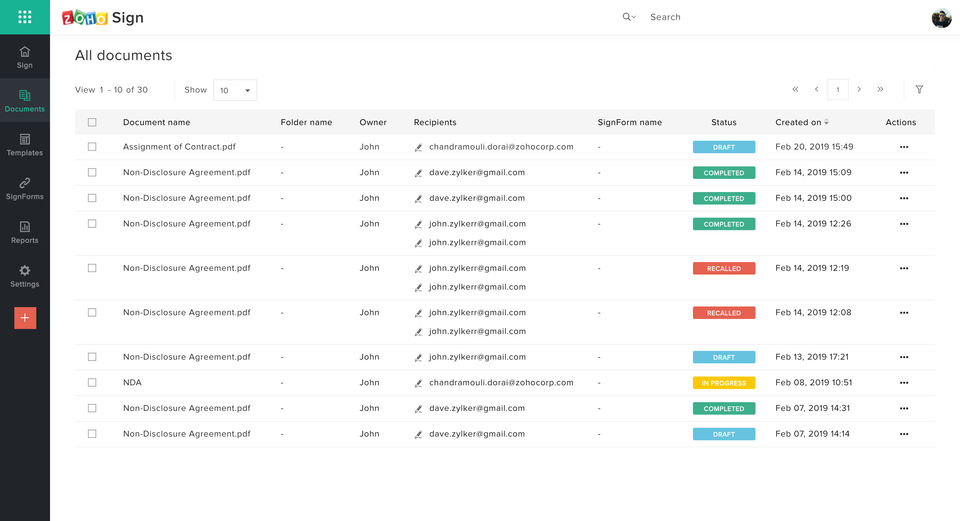Check the Assignment of Contract.pdf row checkbox
This screenshot has height=521, width=960.
pyautogui.click(x=92, y=147)
